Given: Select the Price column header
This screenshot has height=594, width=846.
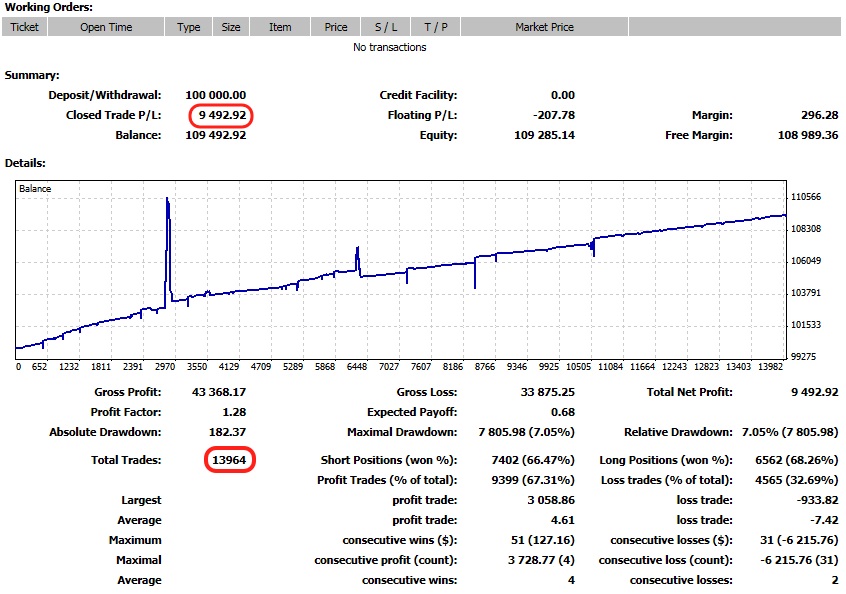Looking at the screenshot, I should 336,27.
